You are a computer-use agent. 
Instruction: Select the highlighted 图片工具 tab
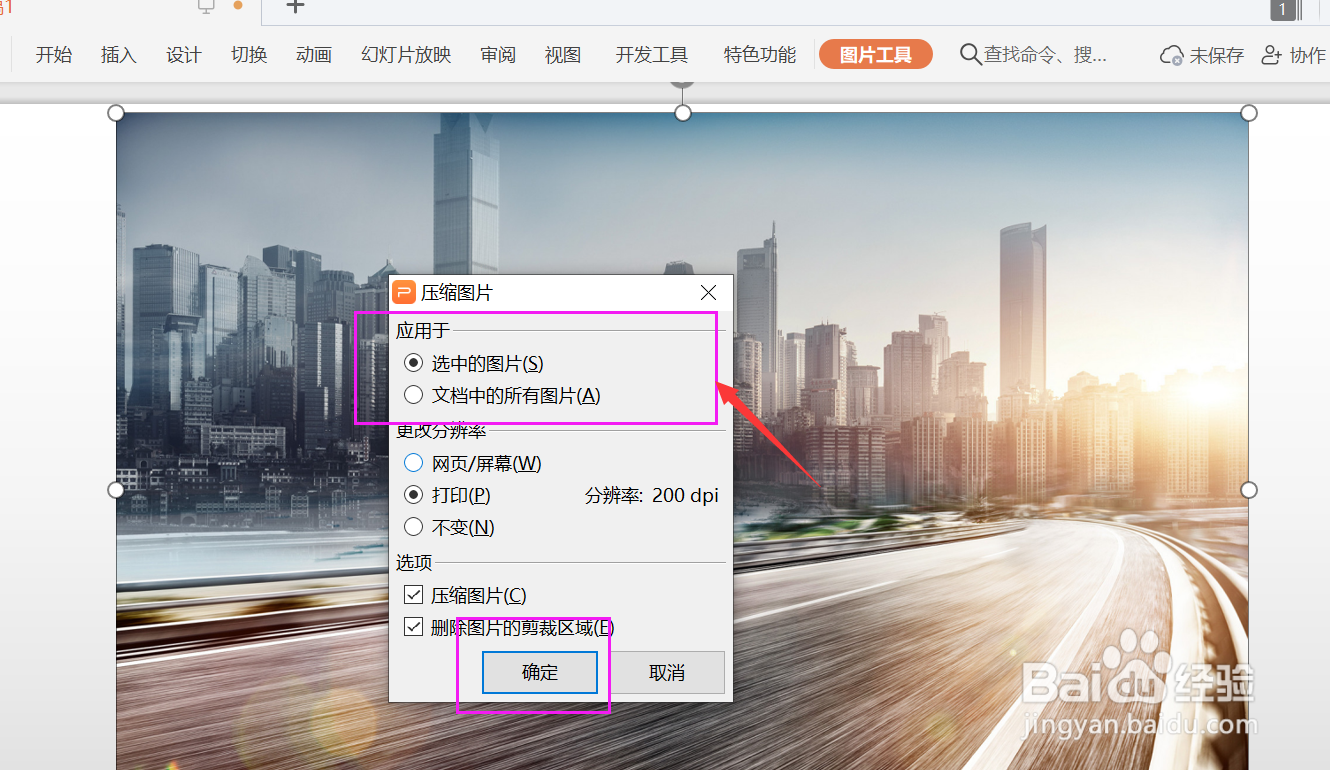(x=876, y=55)
